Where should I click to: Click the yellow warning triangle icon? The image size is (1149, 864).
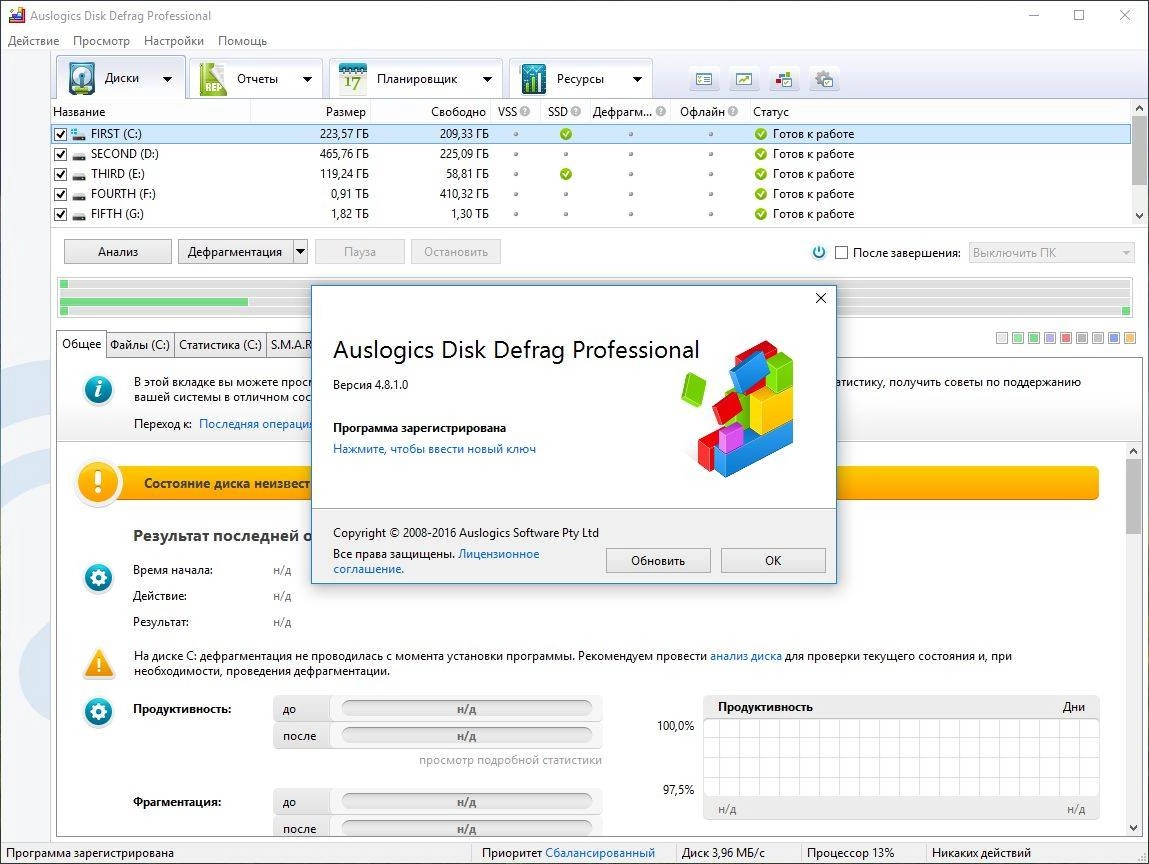point(99,663)
